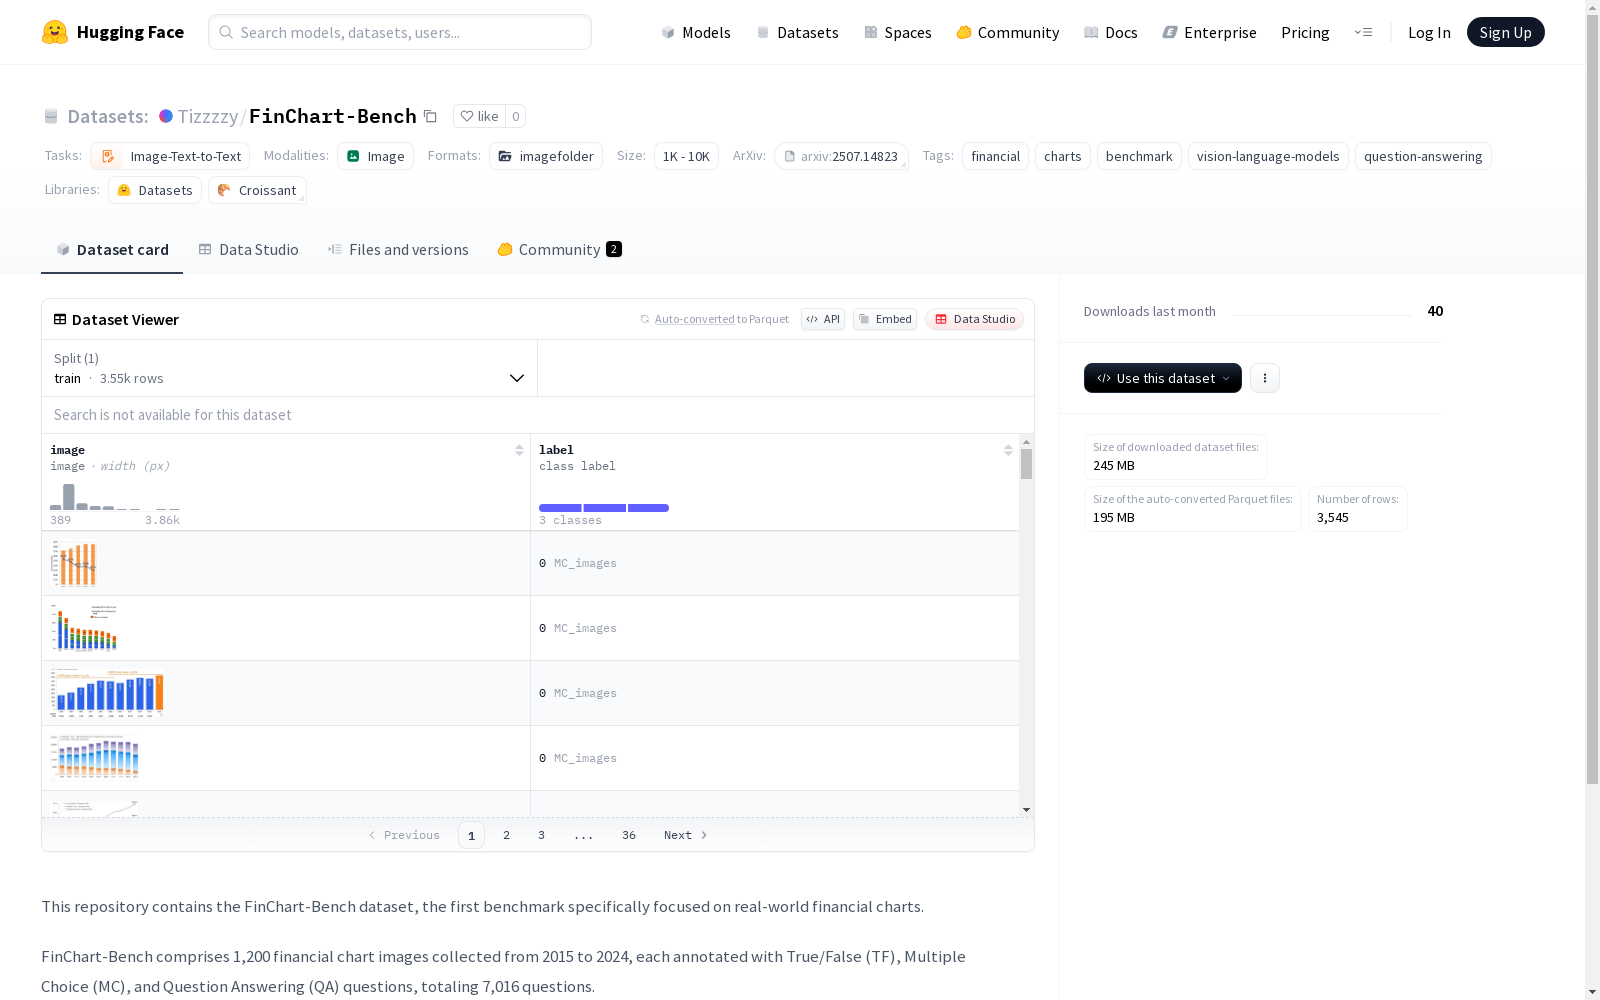Open the arxiv:2507.14823 paper link
The height and width of the screenshot is (1000, 1600).
click(x=842, y=156)
